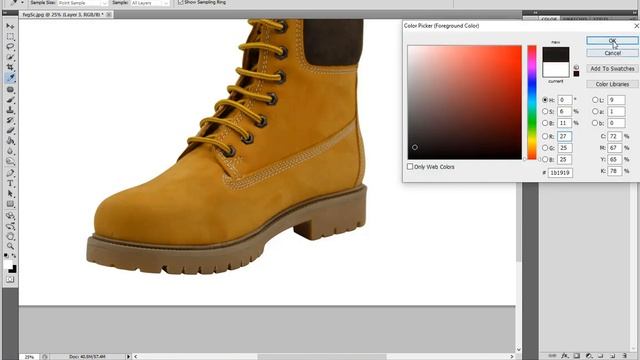Click the vertical hue slider strip

[531, 102]
